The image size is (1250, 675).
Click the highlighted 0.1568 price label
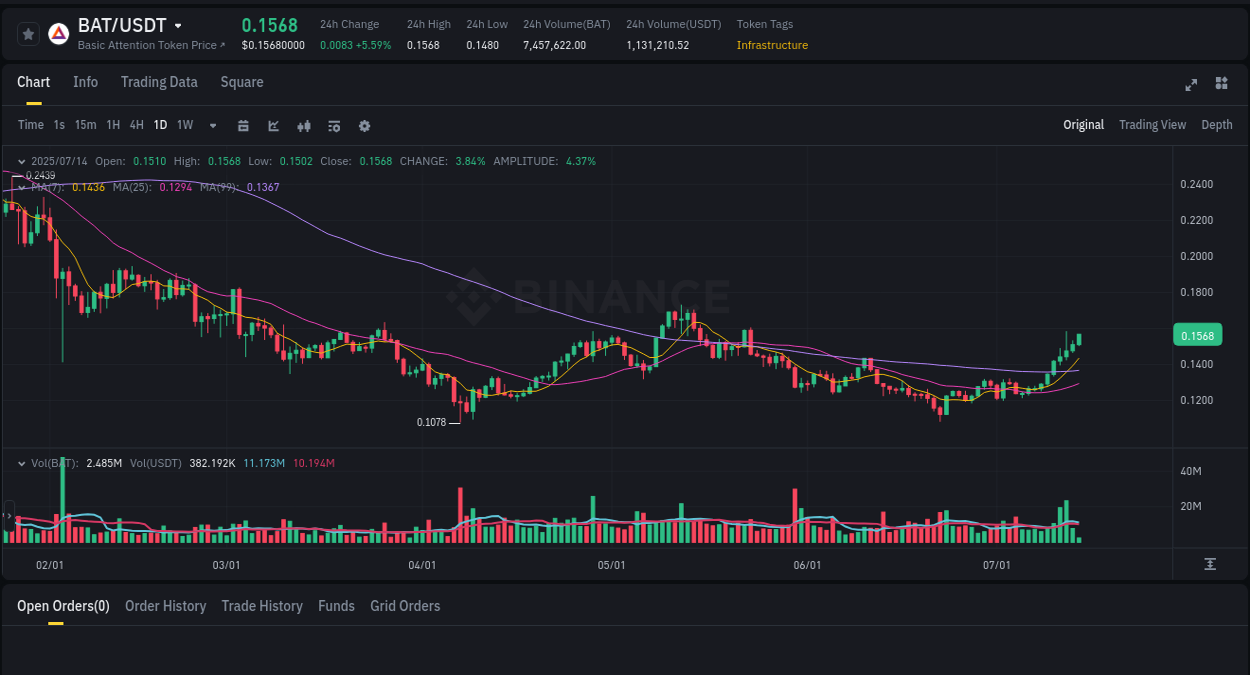1197,335
